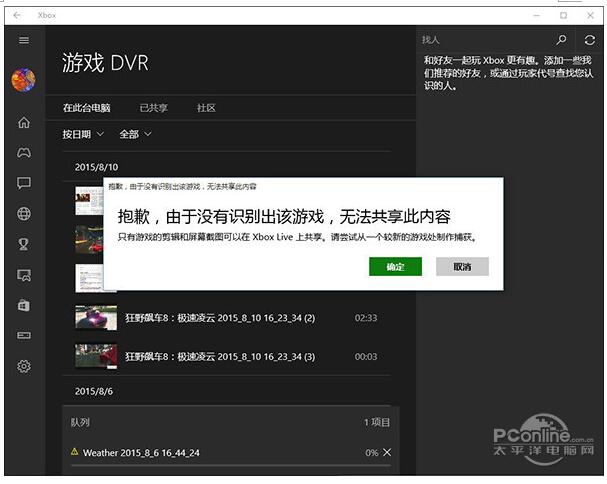Click the 确定 button in dialog
Screen dimensions: 607x484
395,267
